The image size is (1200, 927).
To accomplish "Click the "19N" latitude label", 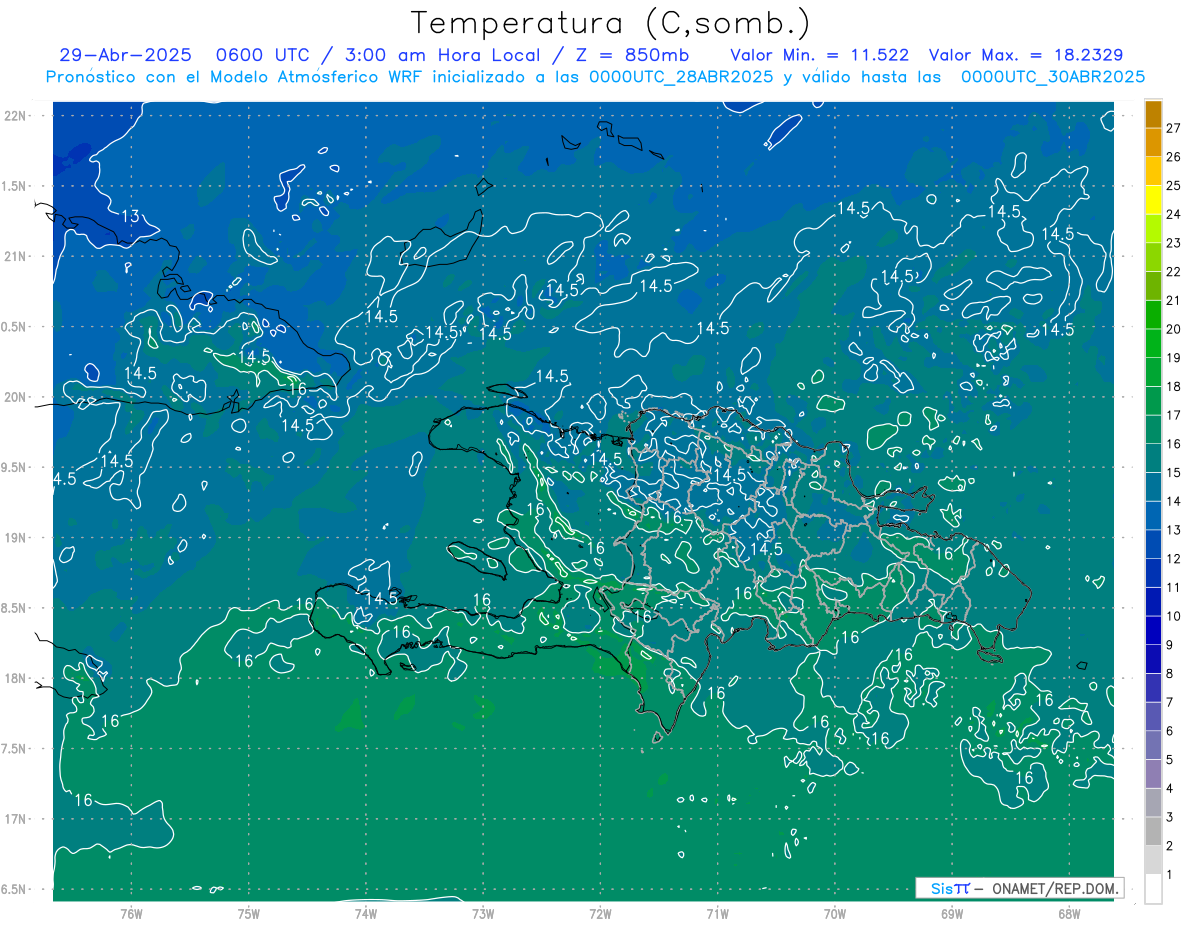I will [14, 538].
